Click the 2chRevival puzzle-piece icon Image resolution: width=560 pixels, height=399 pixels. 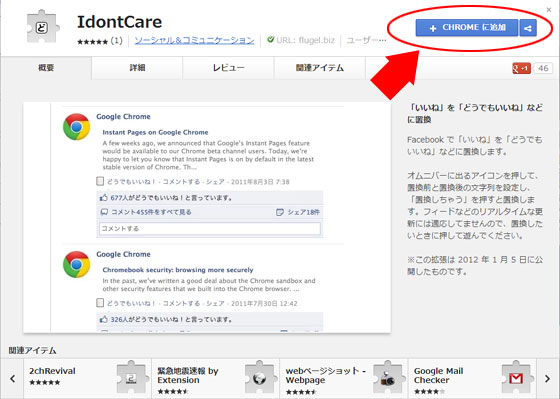pos(131,378)
